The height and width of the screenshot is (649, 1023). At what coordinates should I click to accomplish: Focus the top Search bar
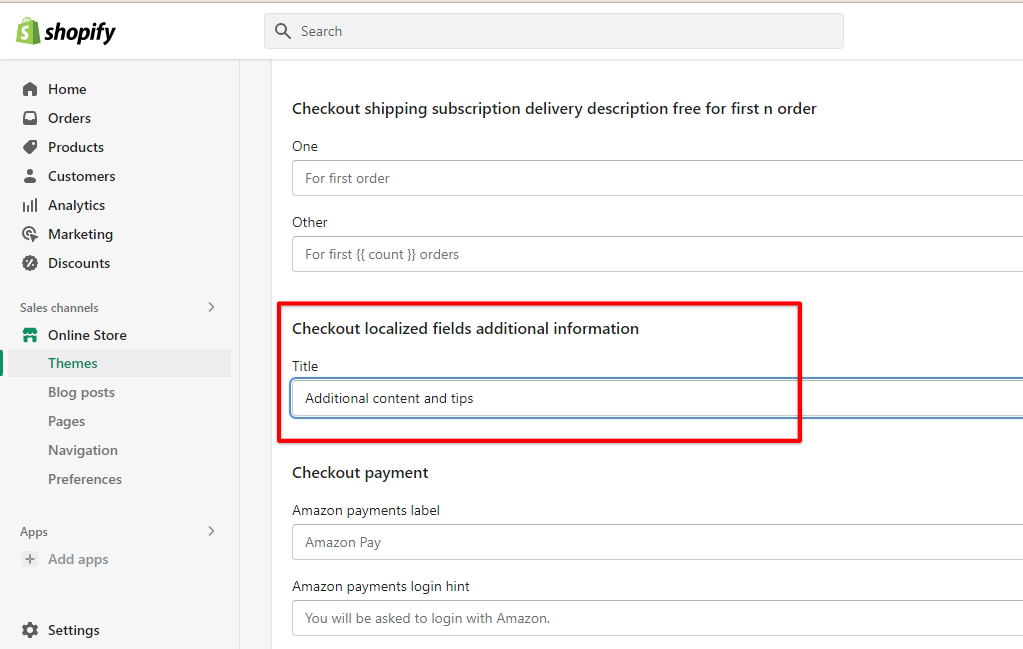pyautogui.click(x=560, y=31)
